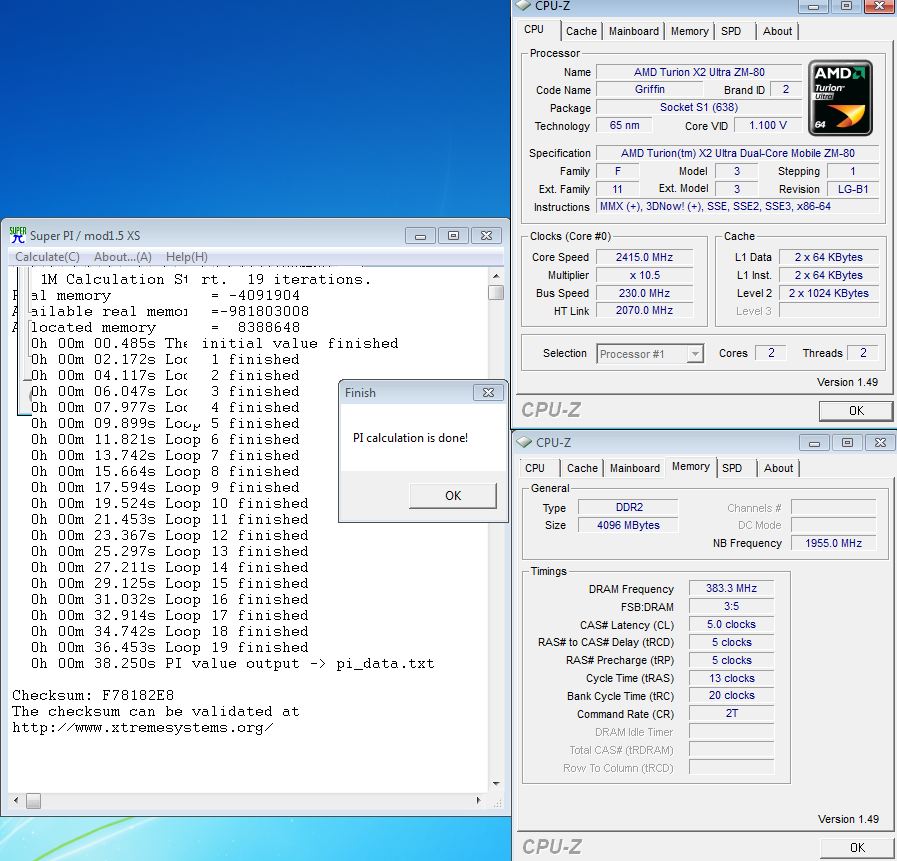
Task: Open About tab in lower CPU-Z window
Action: (x=778, y=469)
